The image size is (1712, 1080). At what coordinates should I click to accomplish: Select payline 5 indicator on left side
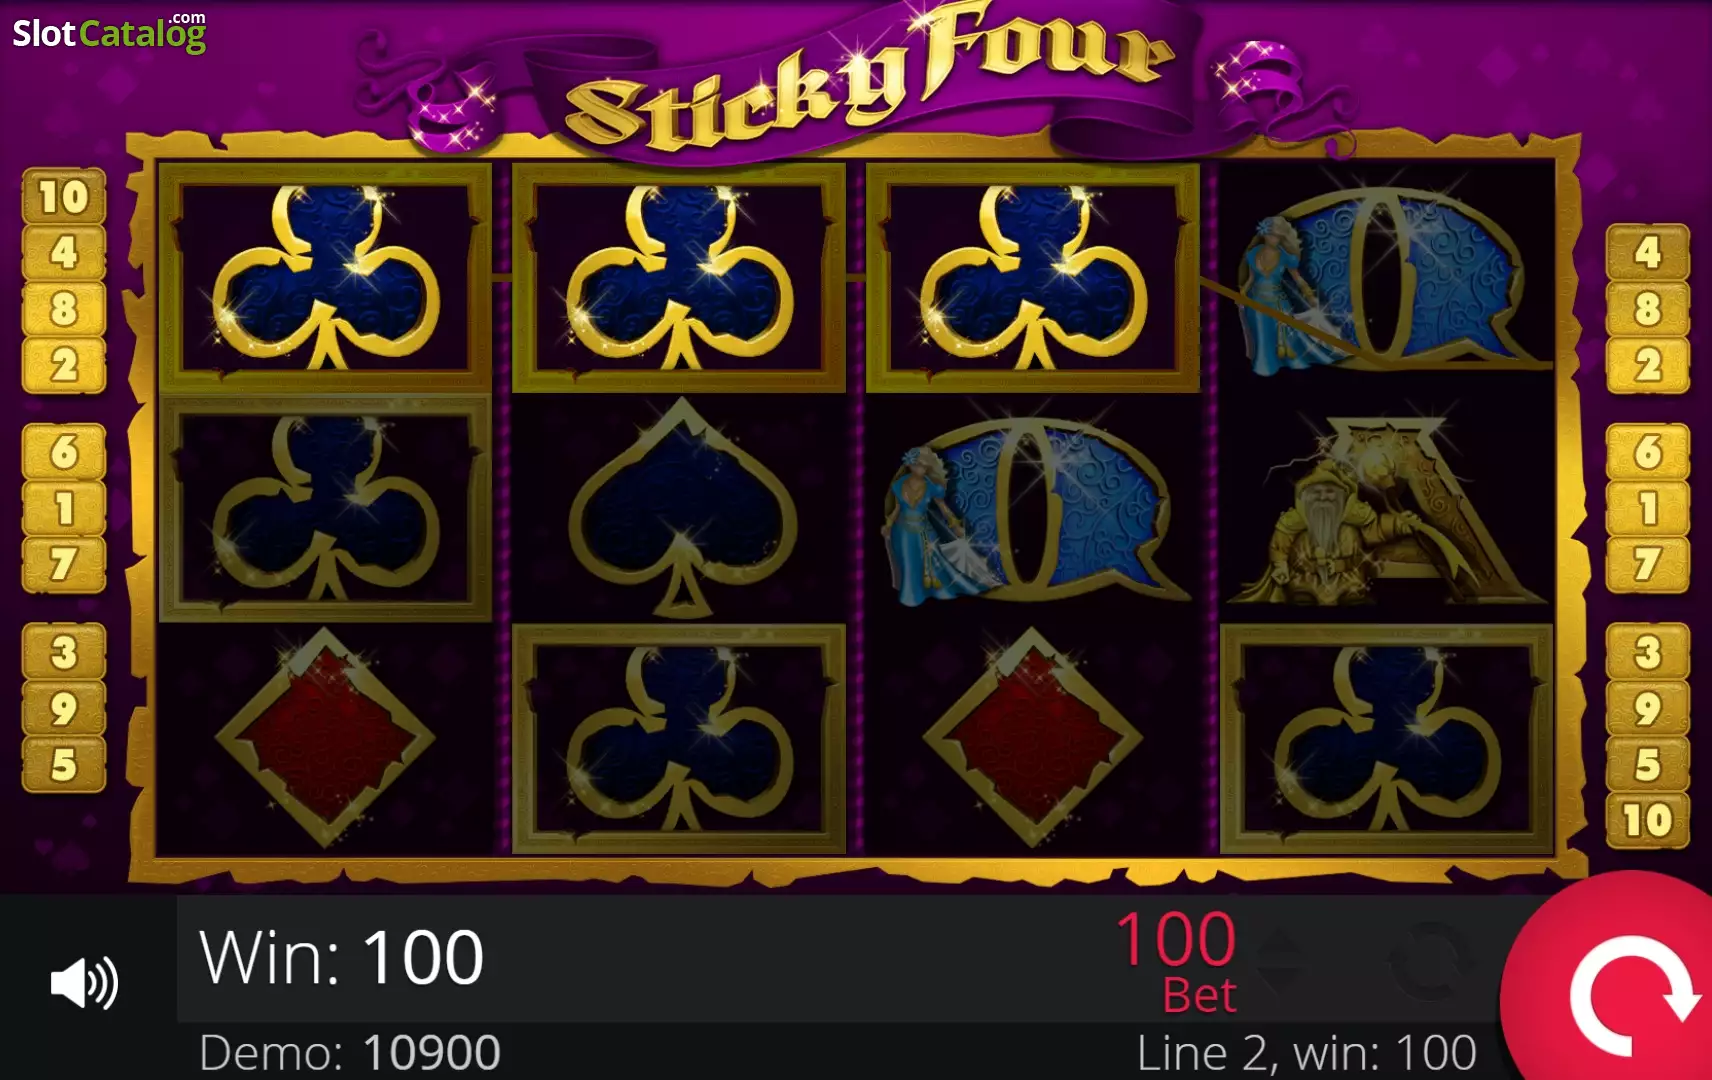pyautogui.click(x=64, y=765)
